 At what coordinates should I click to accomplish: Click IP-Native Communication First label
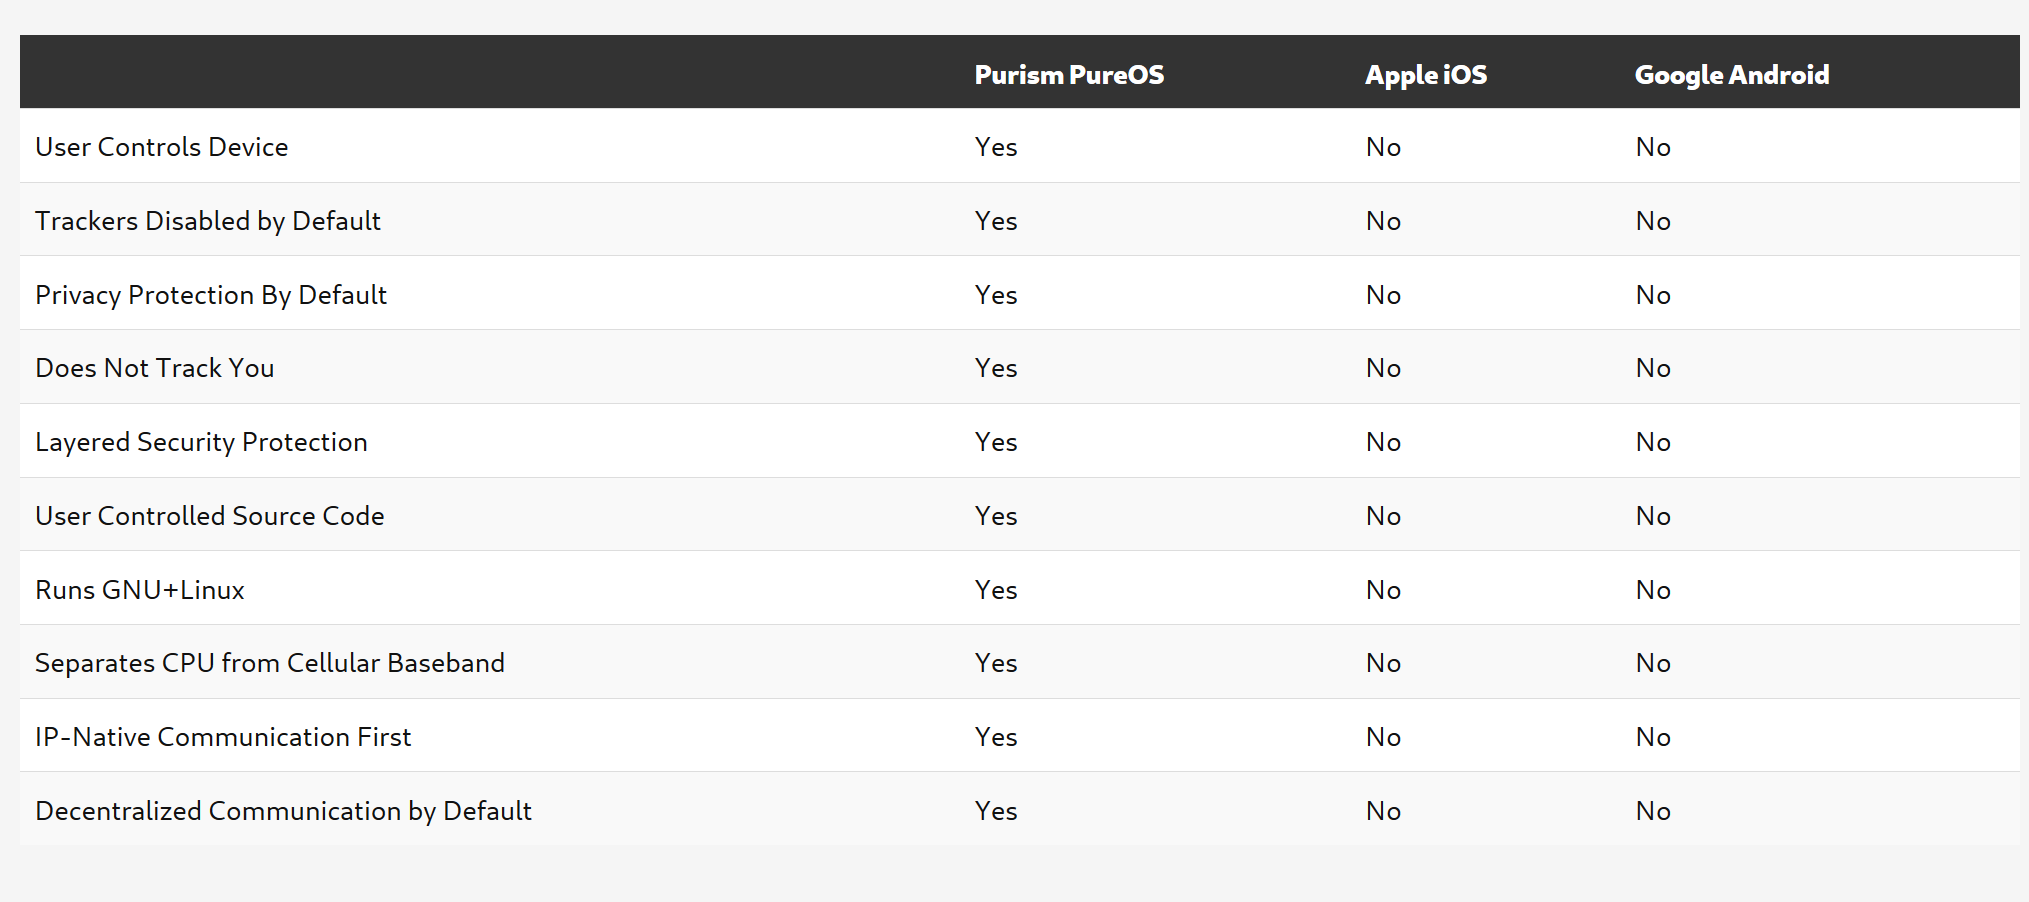coord(223,737)
